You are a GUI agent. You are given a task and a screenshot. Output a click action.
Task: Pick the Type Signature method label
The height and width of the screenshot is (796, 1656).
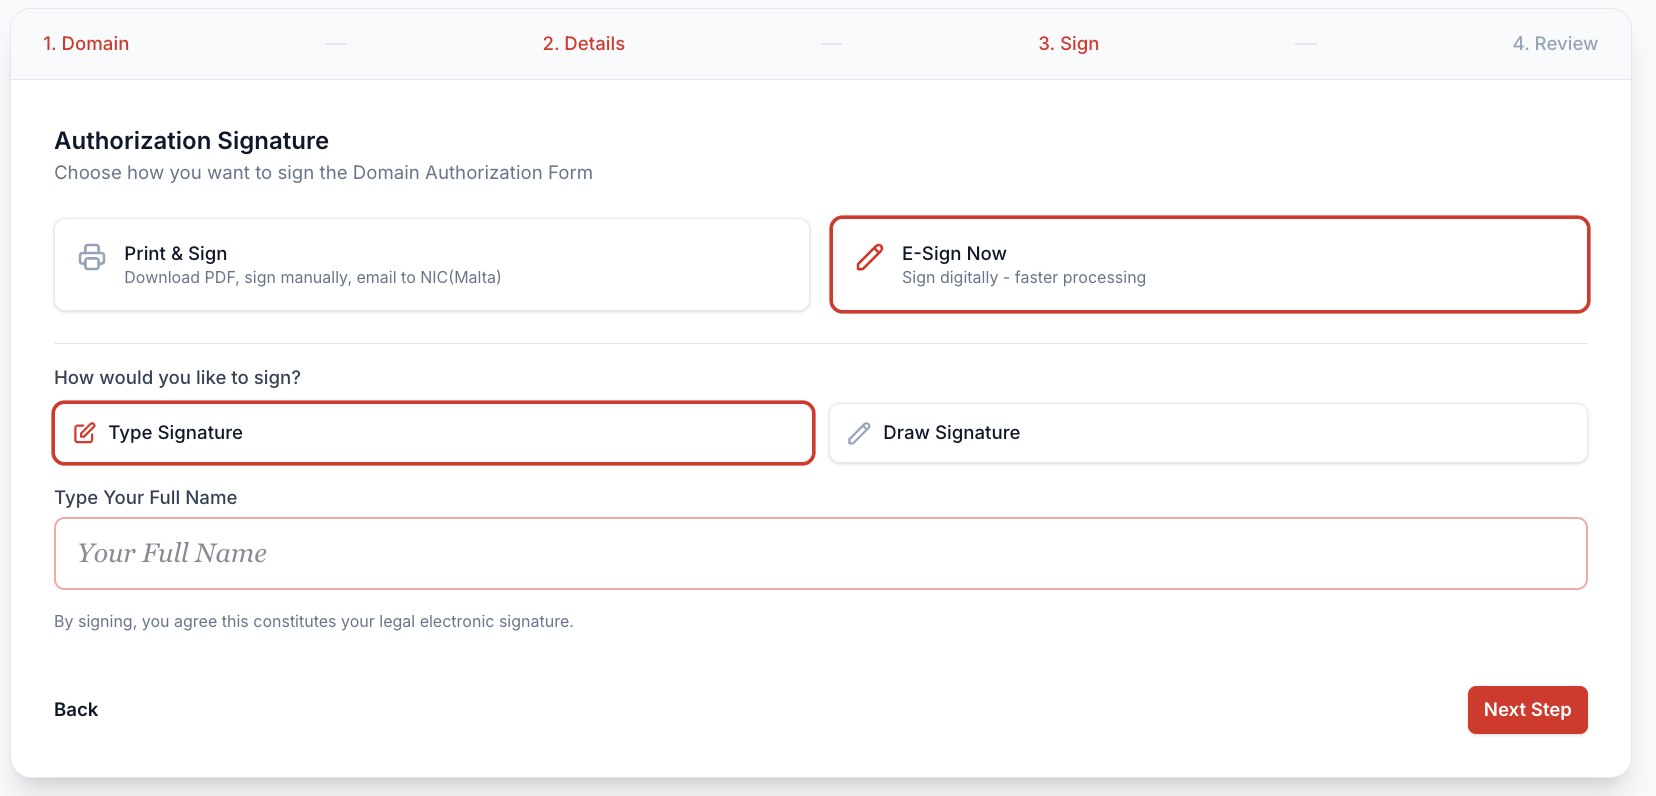(176, 433)
